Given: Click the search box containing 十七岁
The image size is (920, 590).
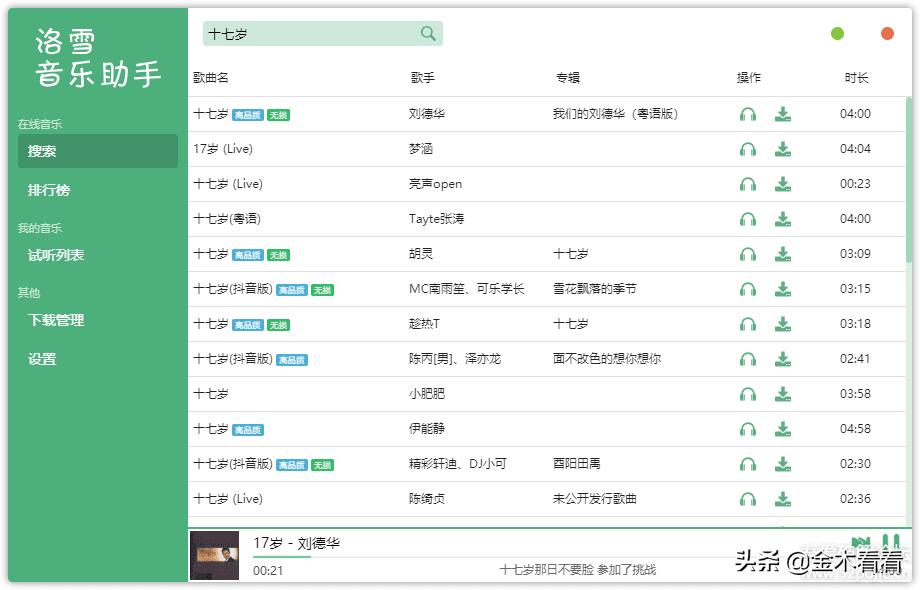Looking at the screenshot, I should (x=310, y=34).
